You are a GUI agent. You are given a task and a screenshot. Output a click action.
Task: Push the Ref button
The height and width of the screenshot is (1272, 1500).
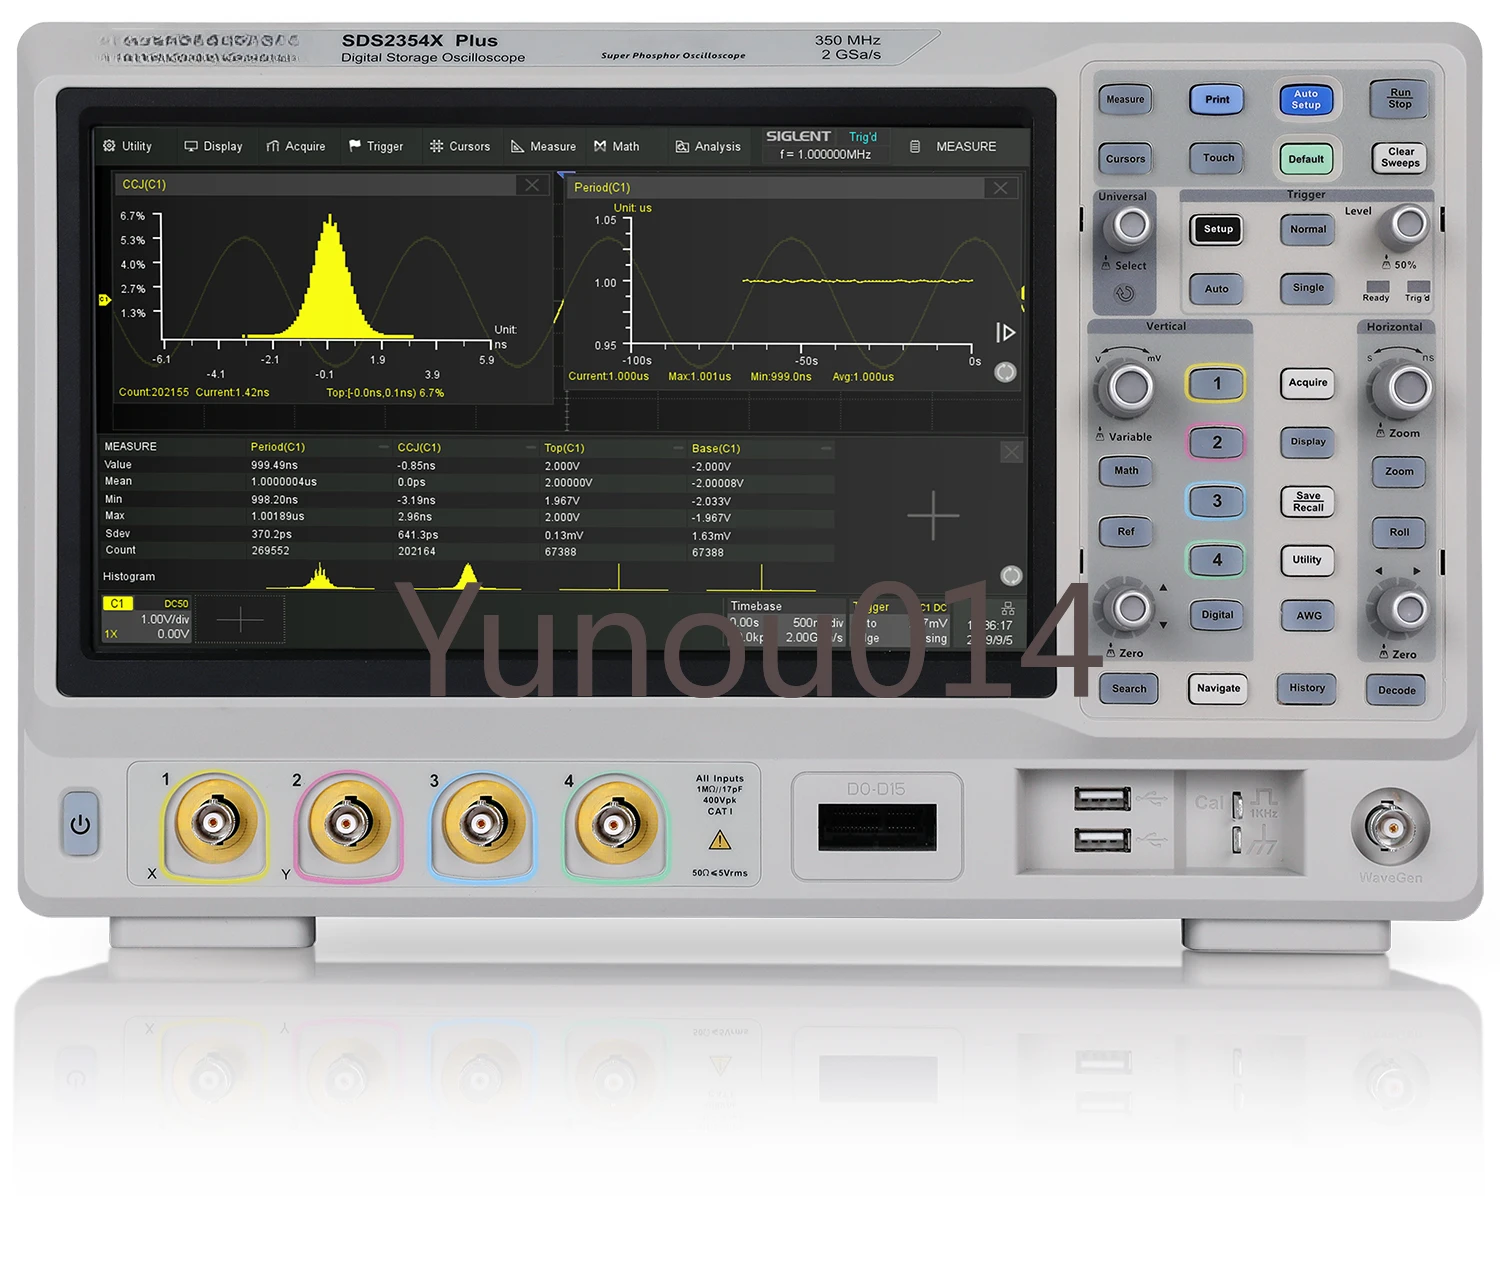[x=1126, y=532]
